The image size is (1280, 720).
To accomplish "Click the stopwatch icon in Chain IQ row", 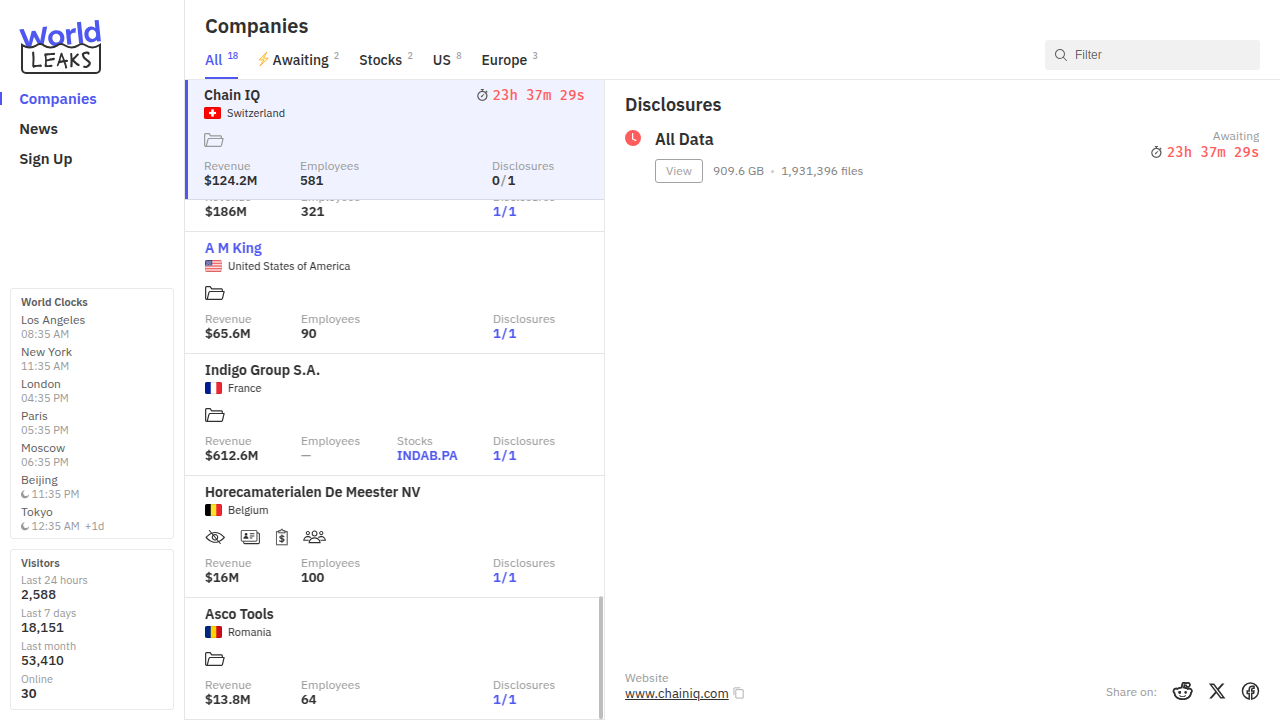I will point(482,96).
